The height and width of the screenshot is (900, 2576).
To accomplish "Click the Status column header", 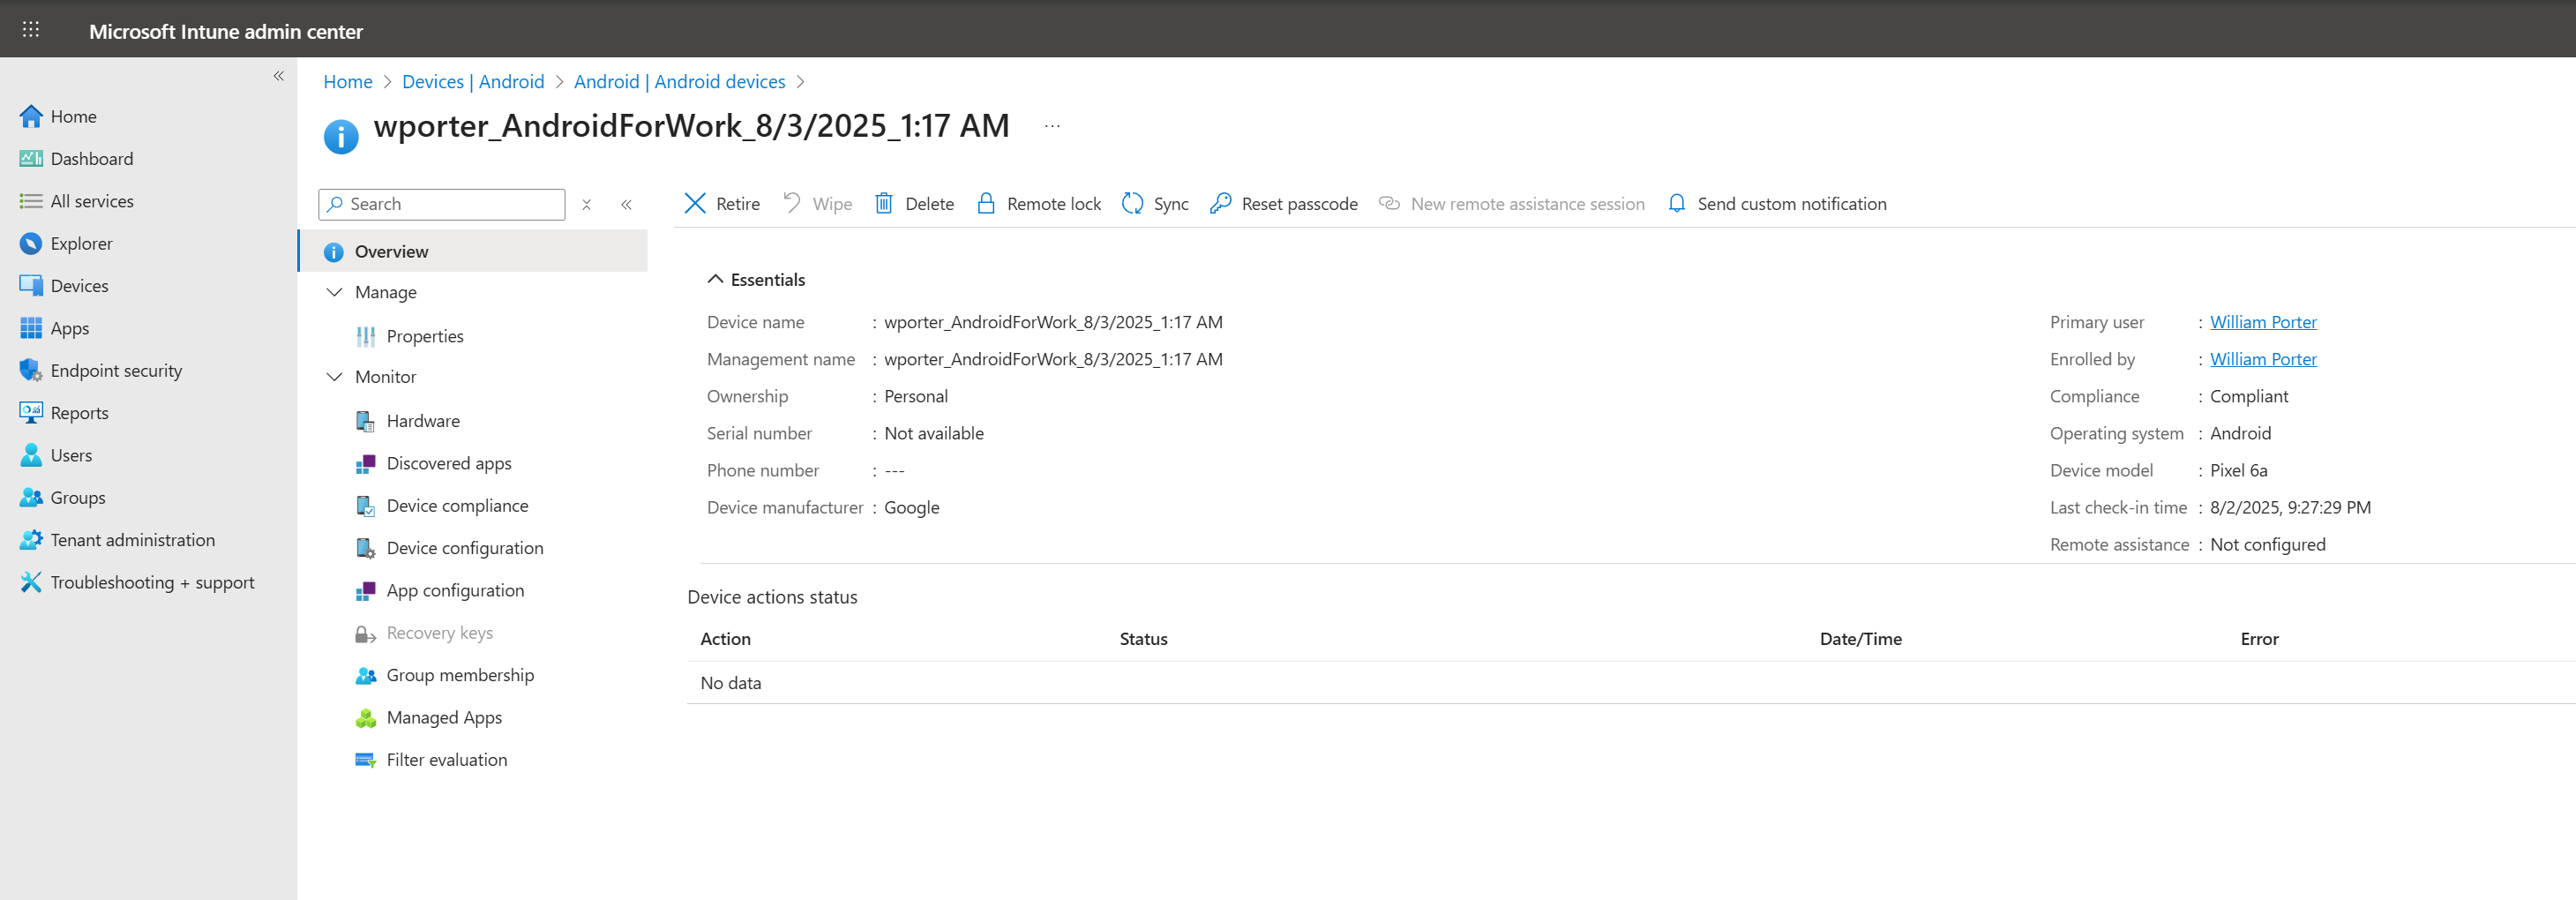I will tap(1143, 638).
